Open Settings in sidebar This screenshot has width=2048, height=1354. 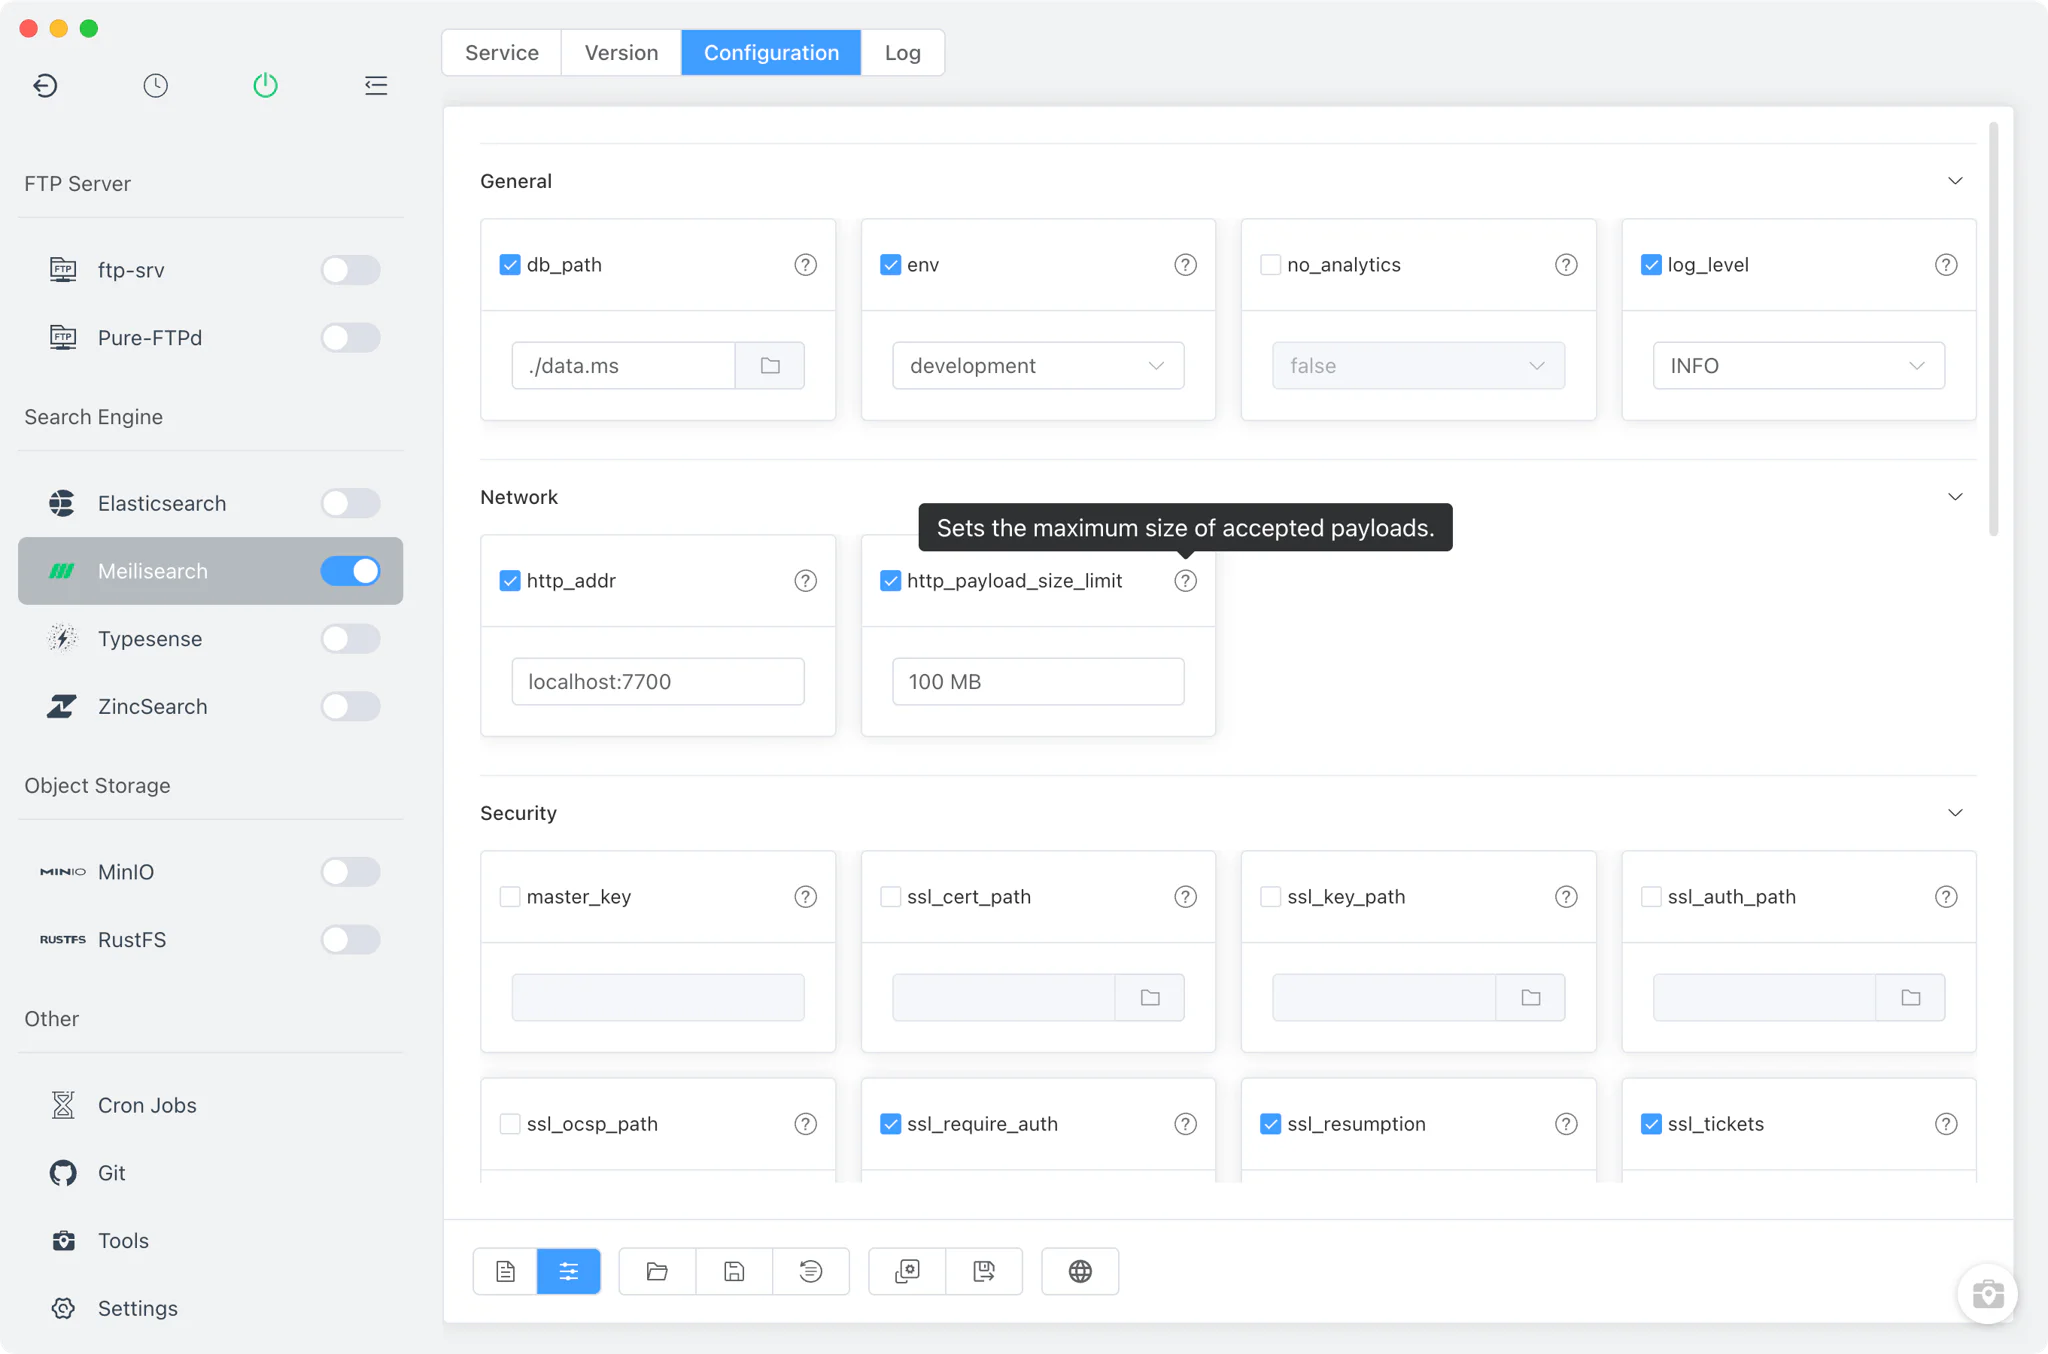tap(210, 1309)
